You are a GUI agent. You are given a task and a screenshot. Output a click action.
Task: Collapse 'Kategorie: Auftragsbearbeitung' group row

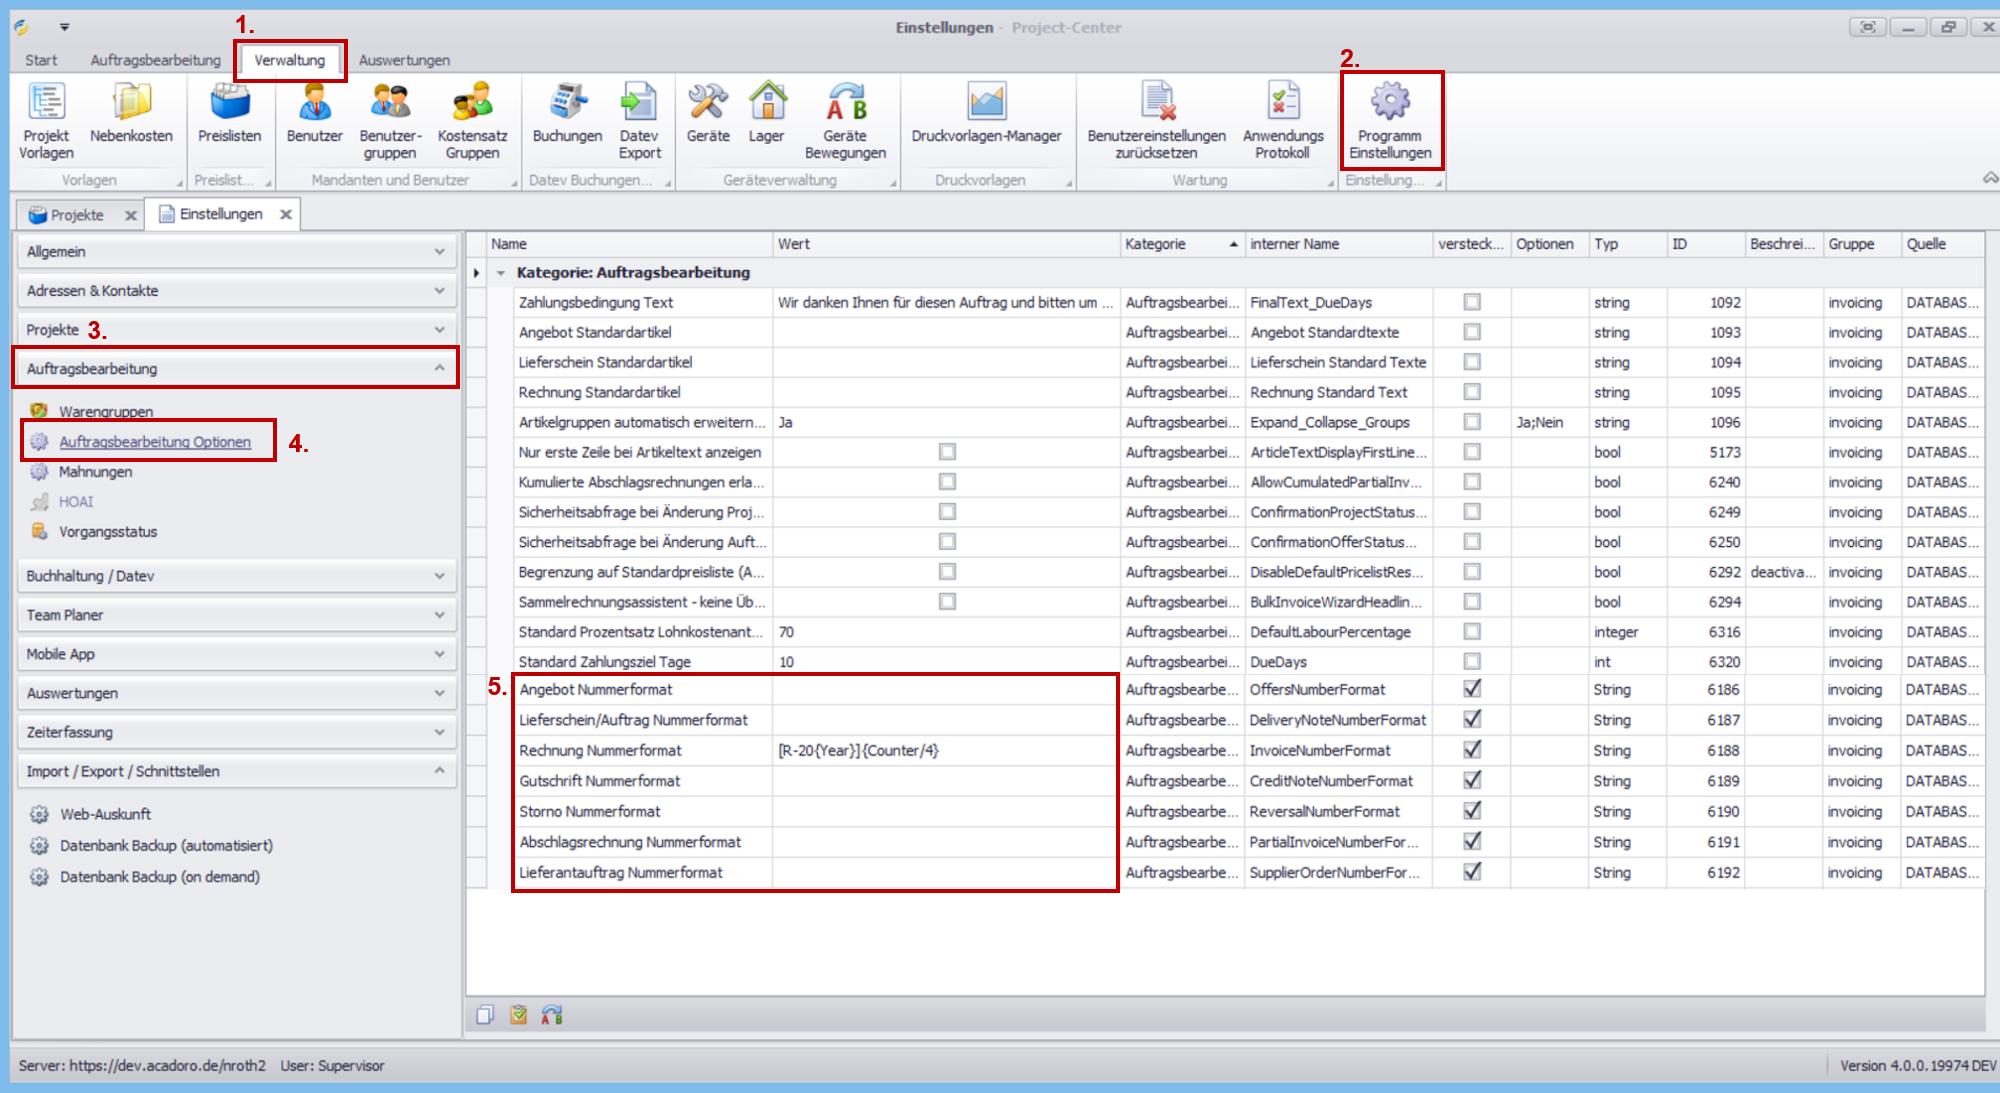[x=501, y=273]
